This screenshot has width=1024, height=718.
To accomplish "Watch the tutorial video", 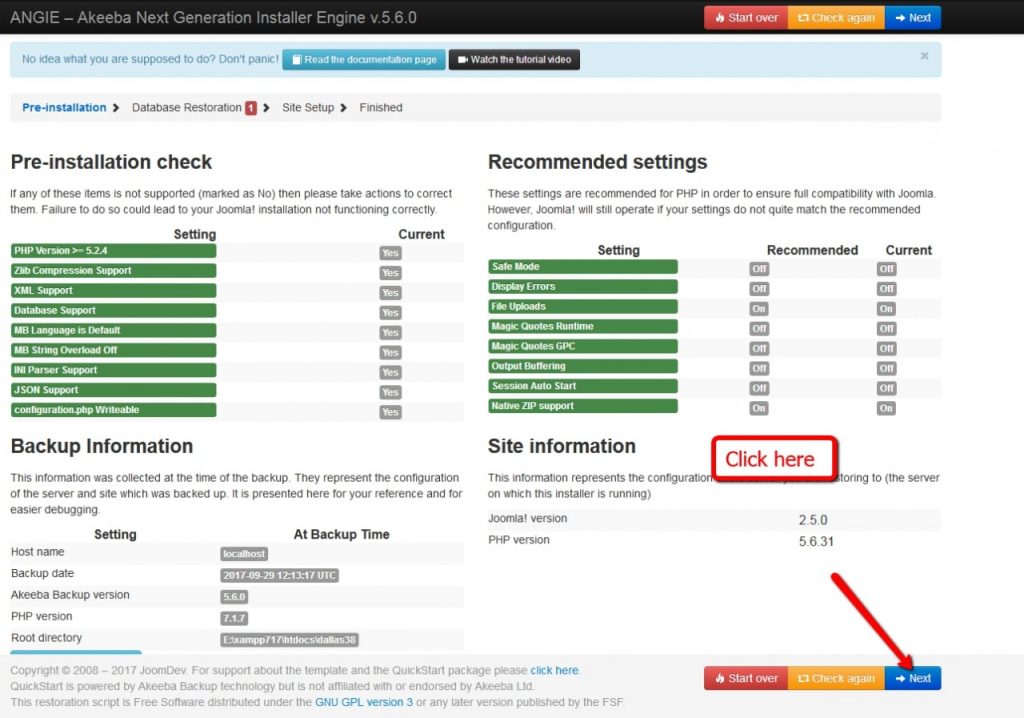I will 512,59.
